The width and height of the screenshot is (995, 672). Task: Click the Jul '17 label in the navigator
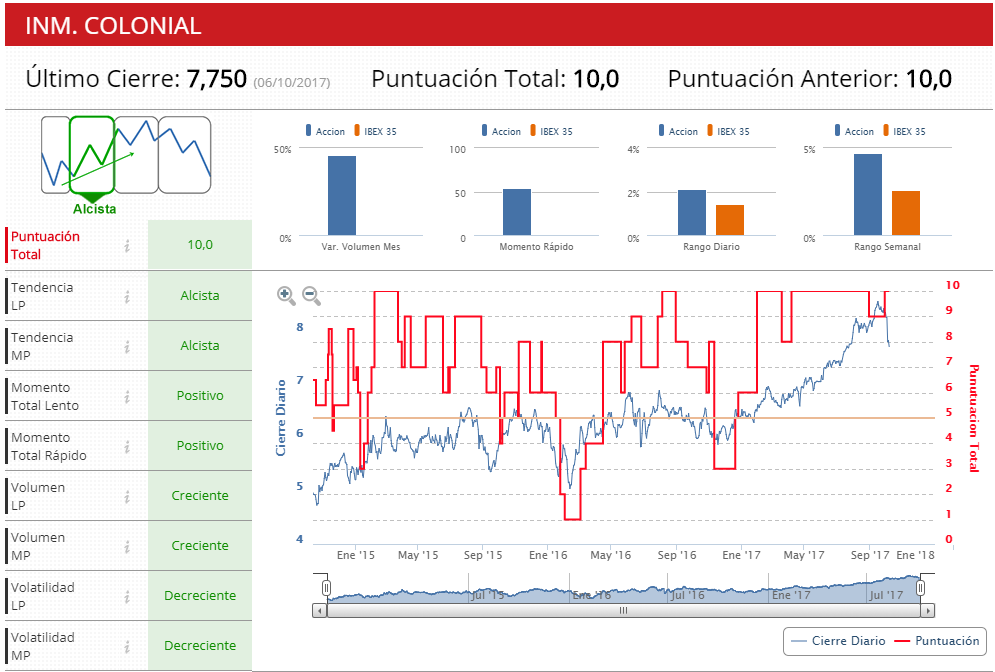coord(886,595)
